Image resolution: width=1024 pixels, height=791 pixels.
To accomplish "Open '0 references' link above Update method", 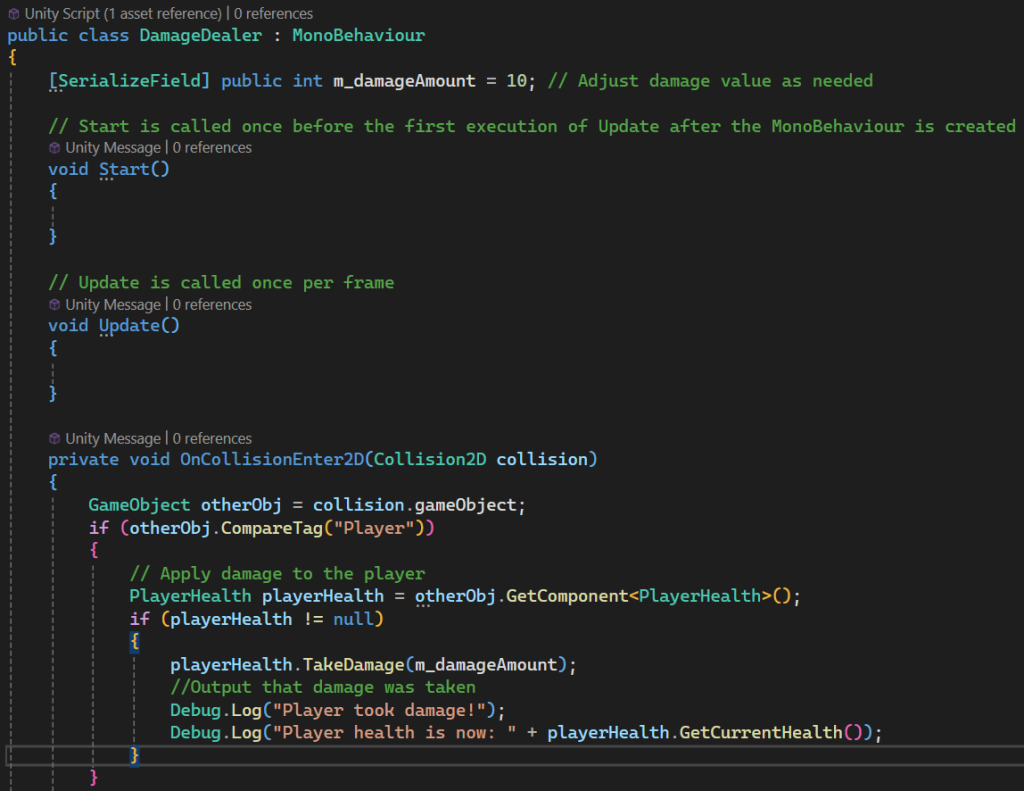I will pos(212,304).
